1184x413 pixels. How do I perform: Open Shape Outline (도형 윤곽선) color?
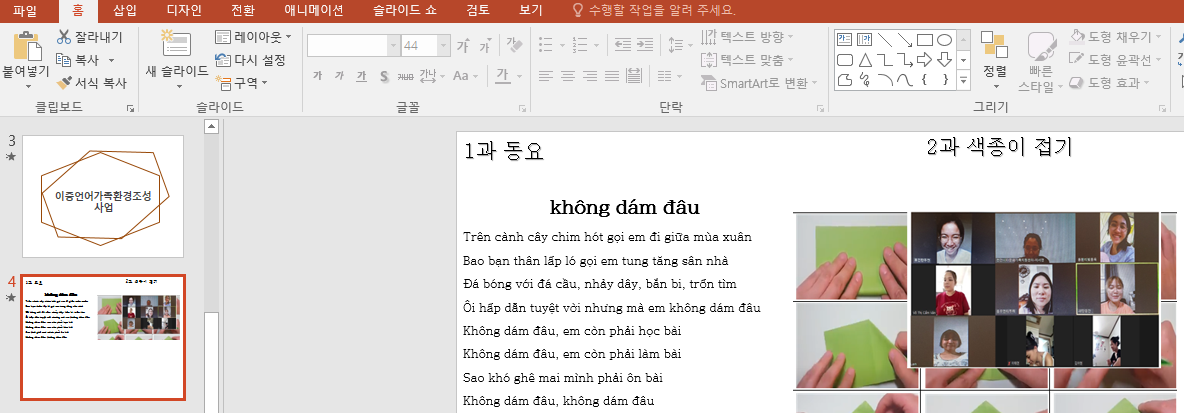1116,60
